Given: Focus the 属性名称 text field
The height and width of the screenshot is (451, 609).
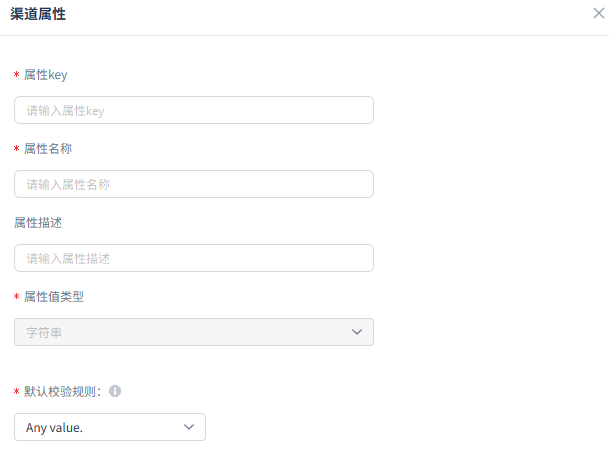Looking at the screenshot, I should 194,184.
